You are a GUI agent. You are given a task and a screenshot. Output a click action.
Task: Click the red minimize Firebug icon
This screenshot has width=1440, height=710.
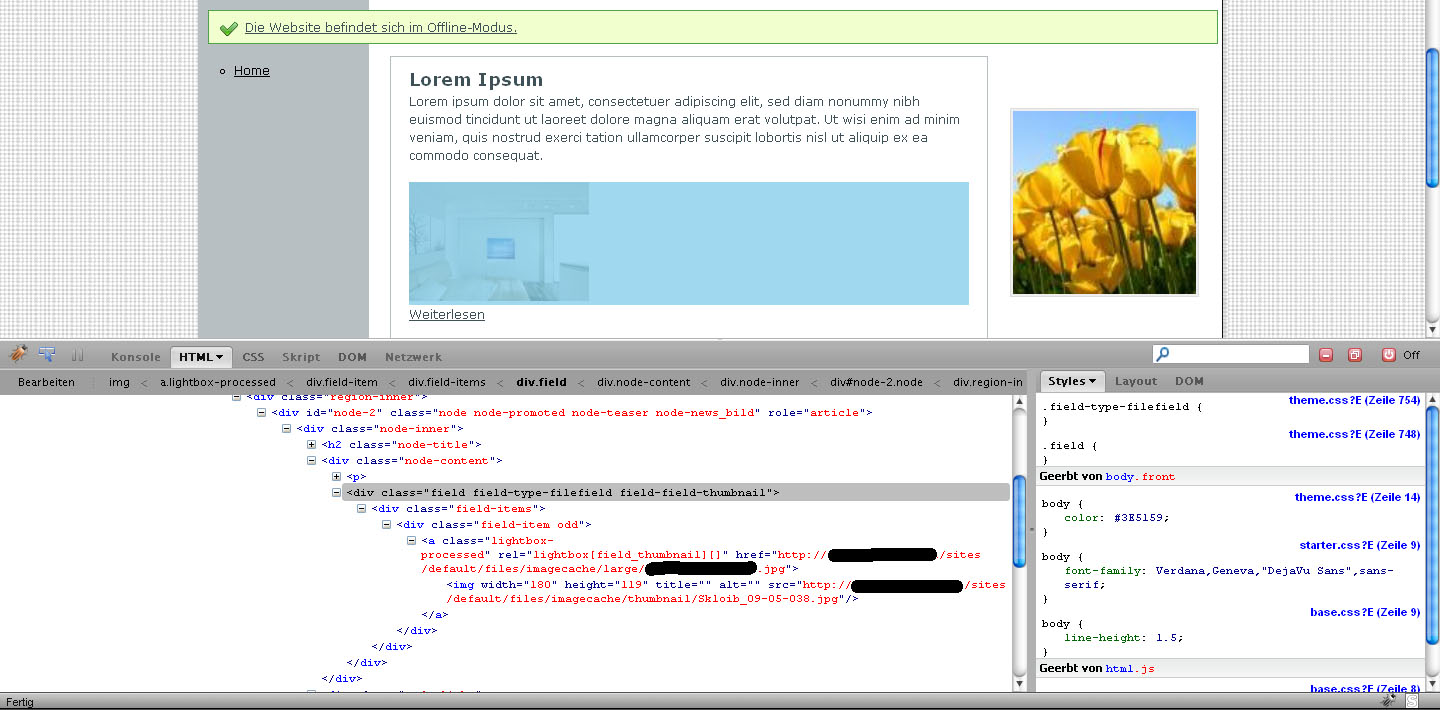pos(1326,355)
